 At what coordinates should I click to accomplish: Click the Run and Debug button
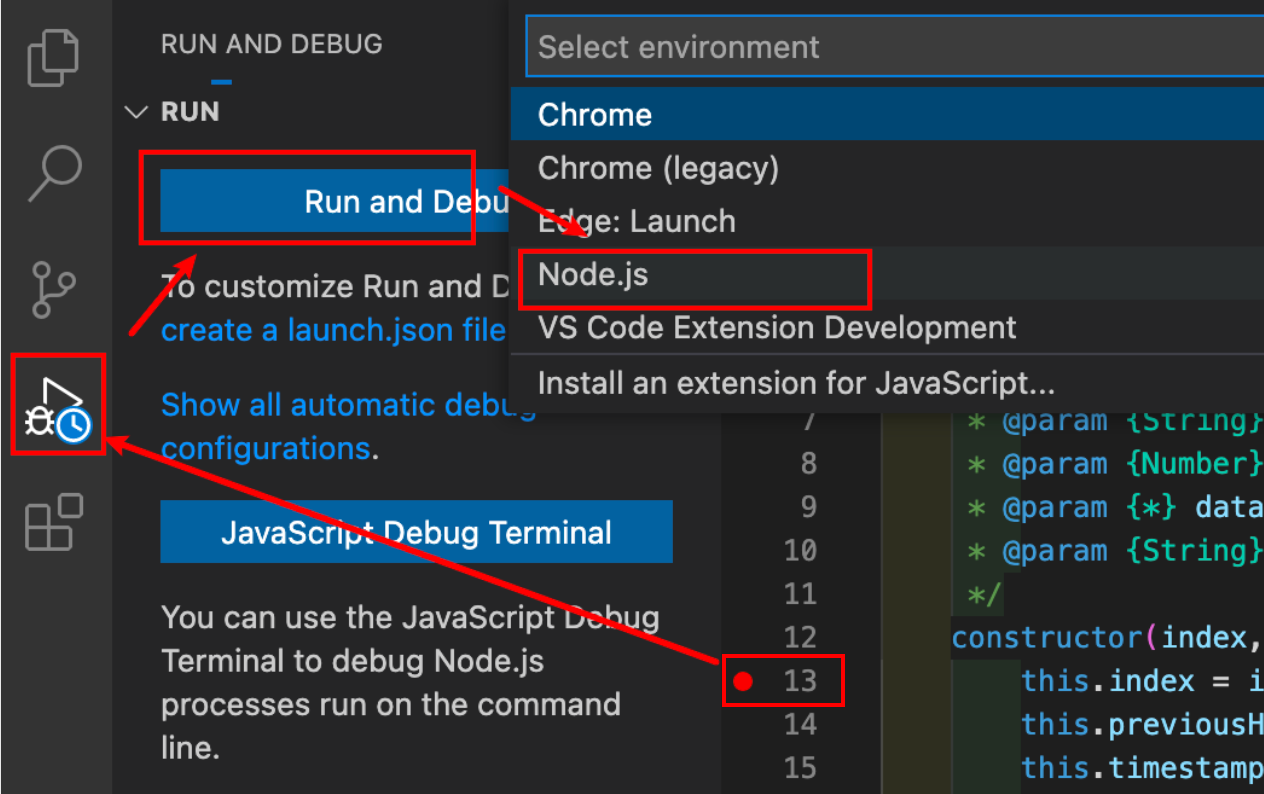point(335,201)
